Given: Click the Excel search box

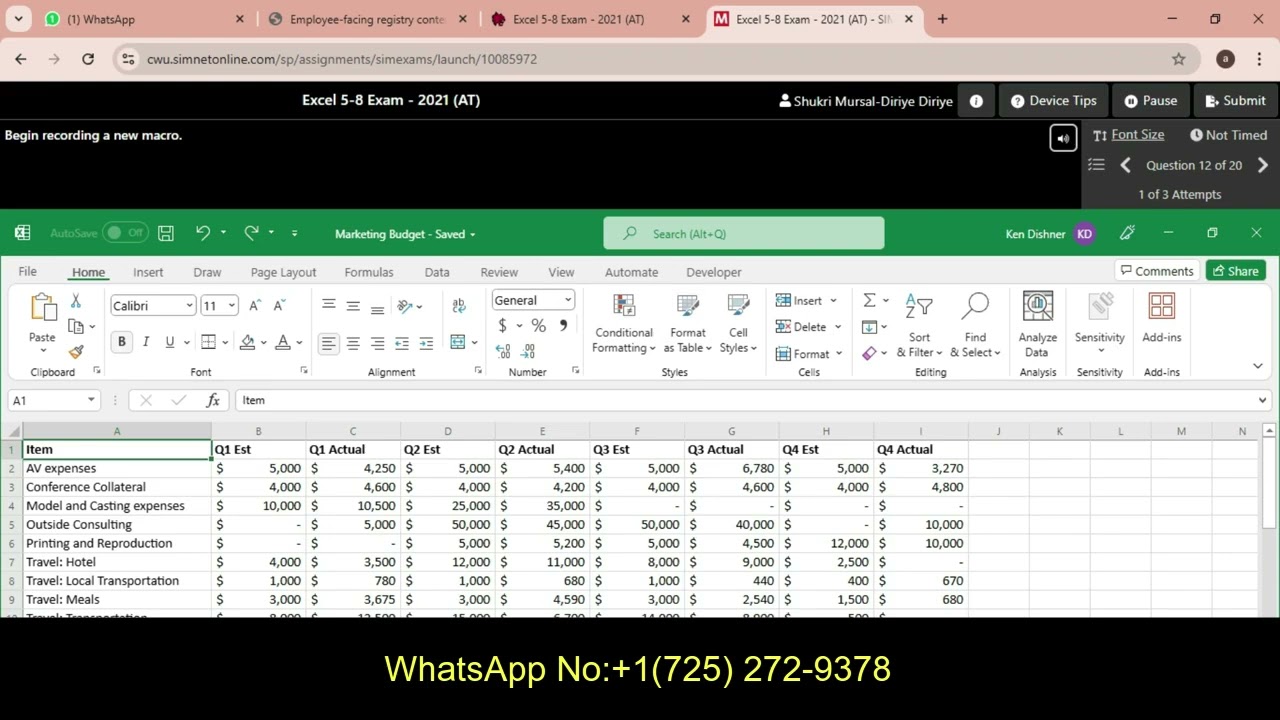Looking at the screenshot, I should pos(744,233).
